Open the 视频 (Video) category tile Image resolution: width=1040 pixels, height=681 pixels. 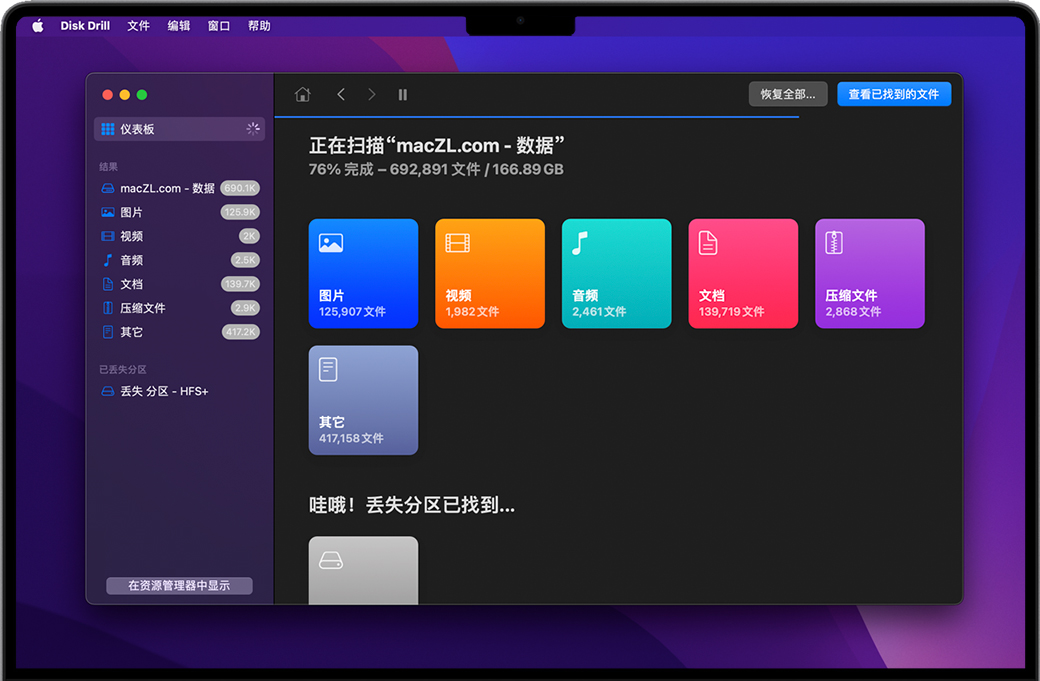pos(490,273)
